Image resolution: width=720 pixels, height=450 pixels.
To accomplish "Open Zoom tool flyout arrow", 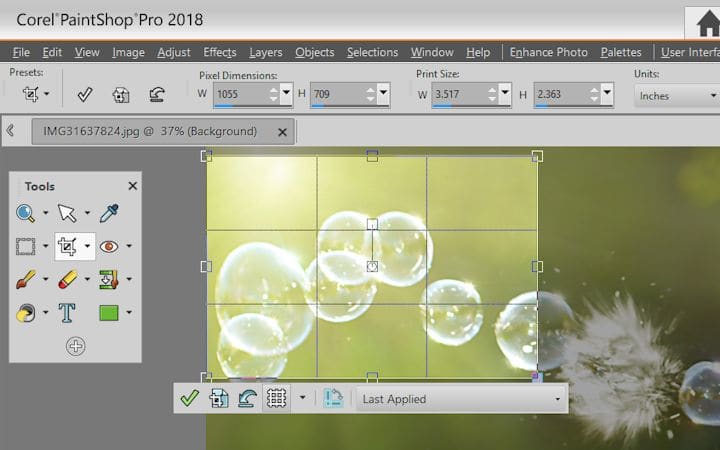I will [x=45, y=213].
